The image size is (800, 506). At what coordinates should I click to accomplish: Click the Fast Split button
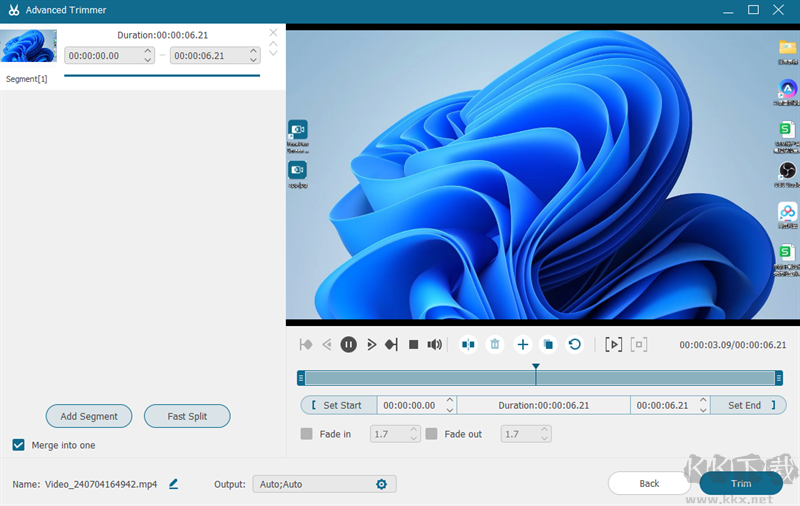tap(187, 416)
